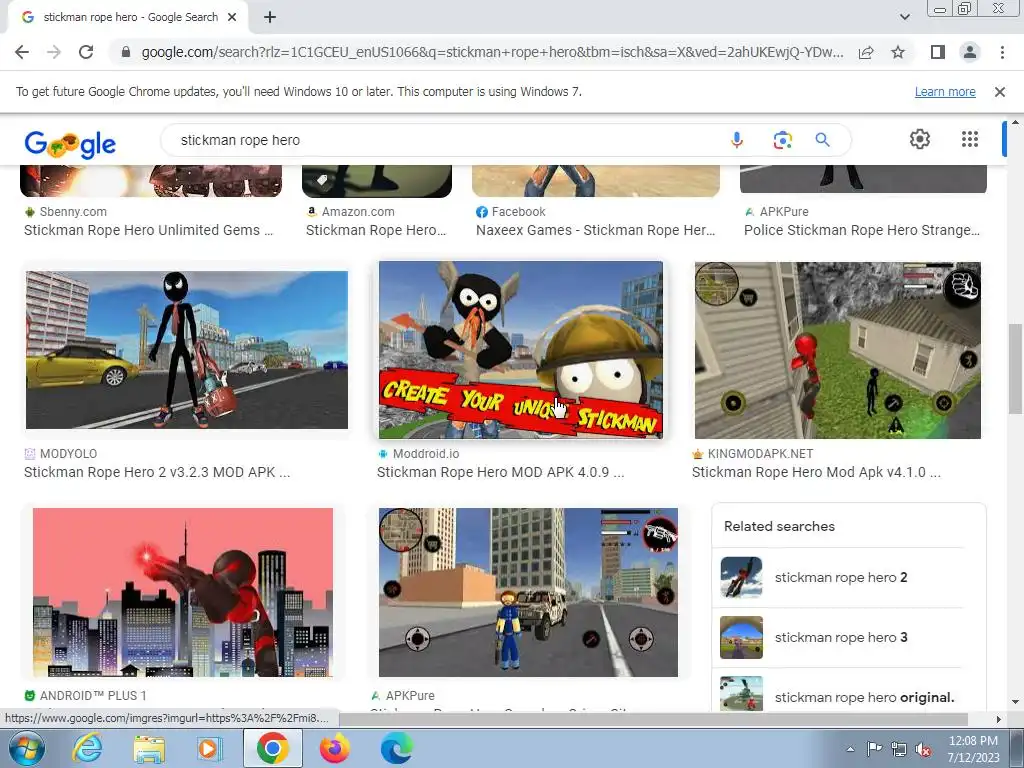Open the Naxeex Games Facebook result

click(x=596, y=230)
